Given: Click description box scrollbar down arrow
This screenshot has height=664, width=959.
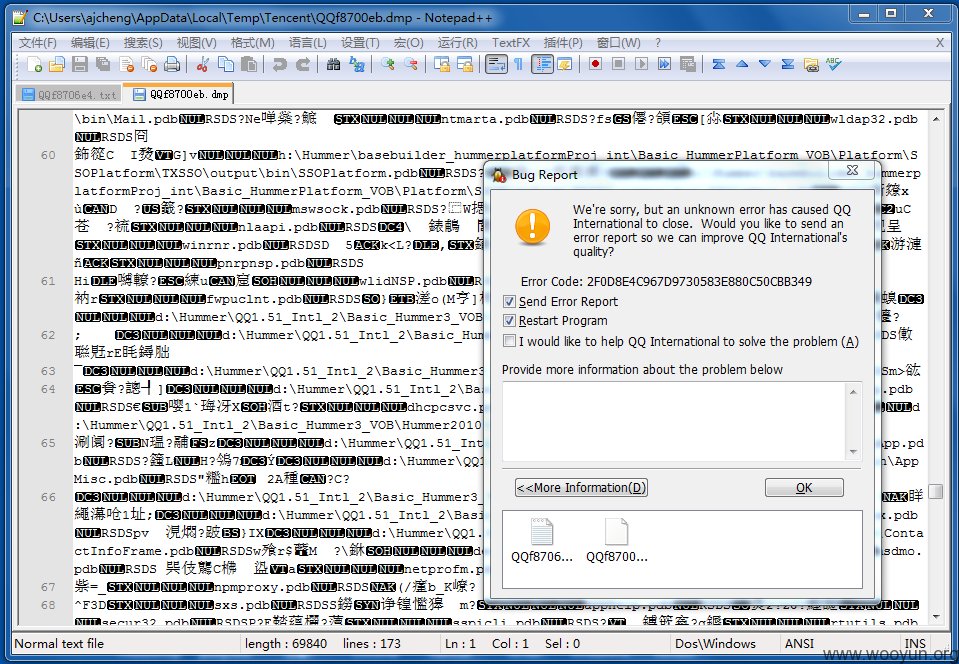Looking at the screenshot, I should click(853, 452).
